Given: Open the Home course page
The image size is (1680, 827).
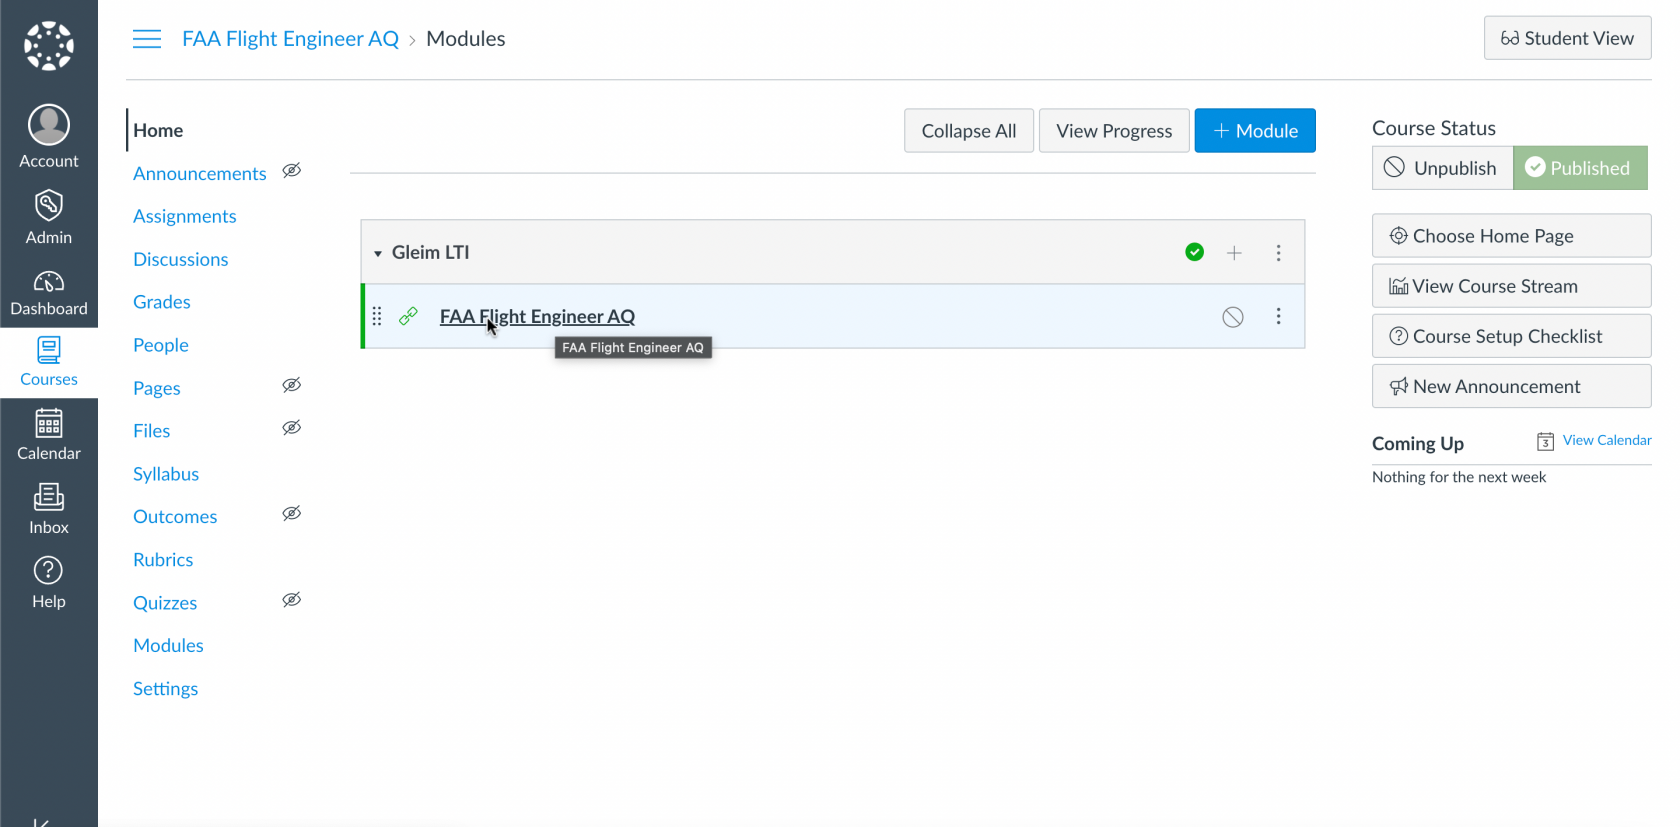Looking at the screenshot, I should [x=158, y=131].
